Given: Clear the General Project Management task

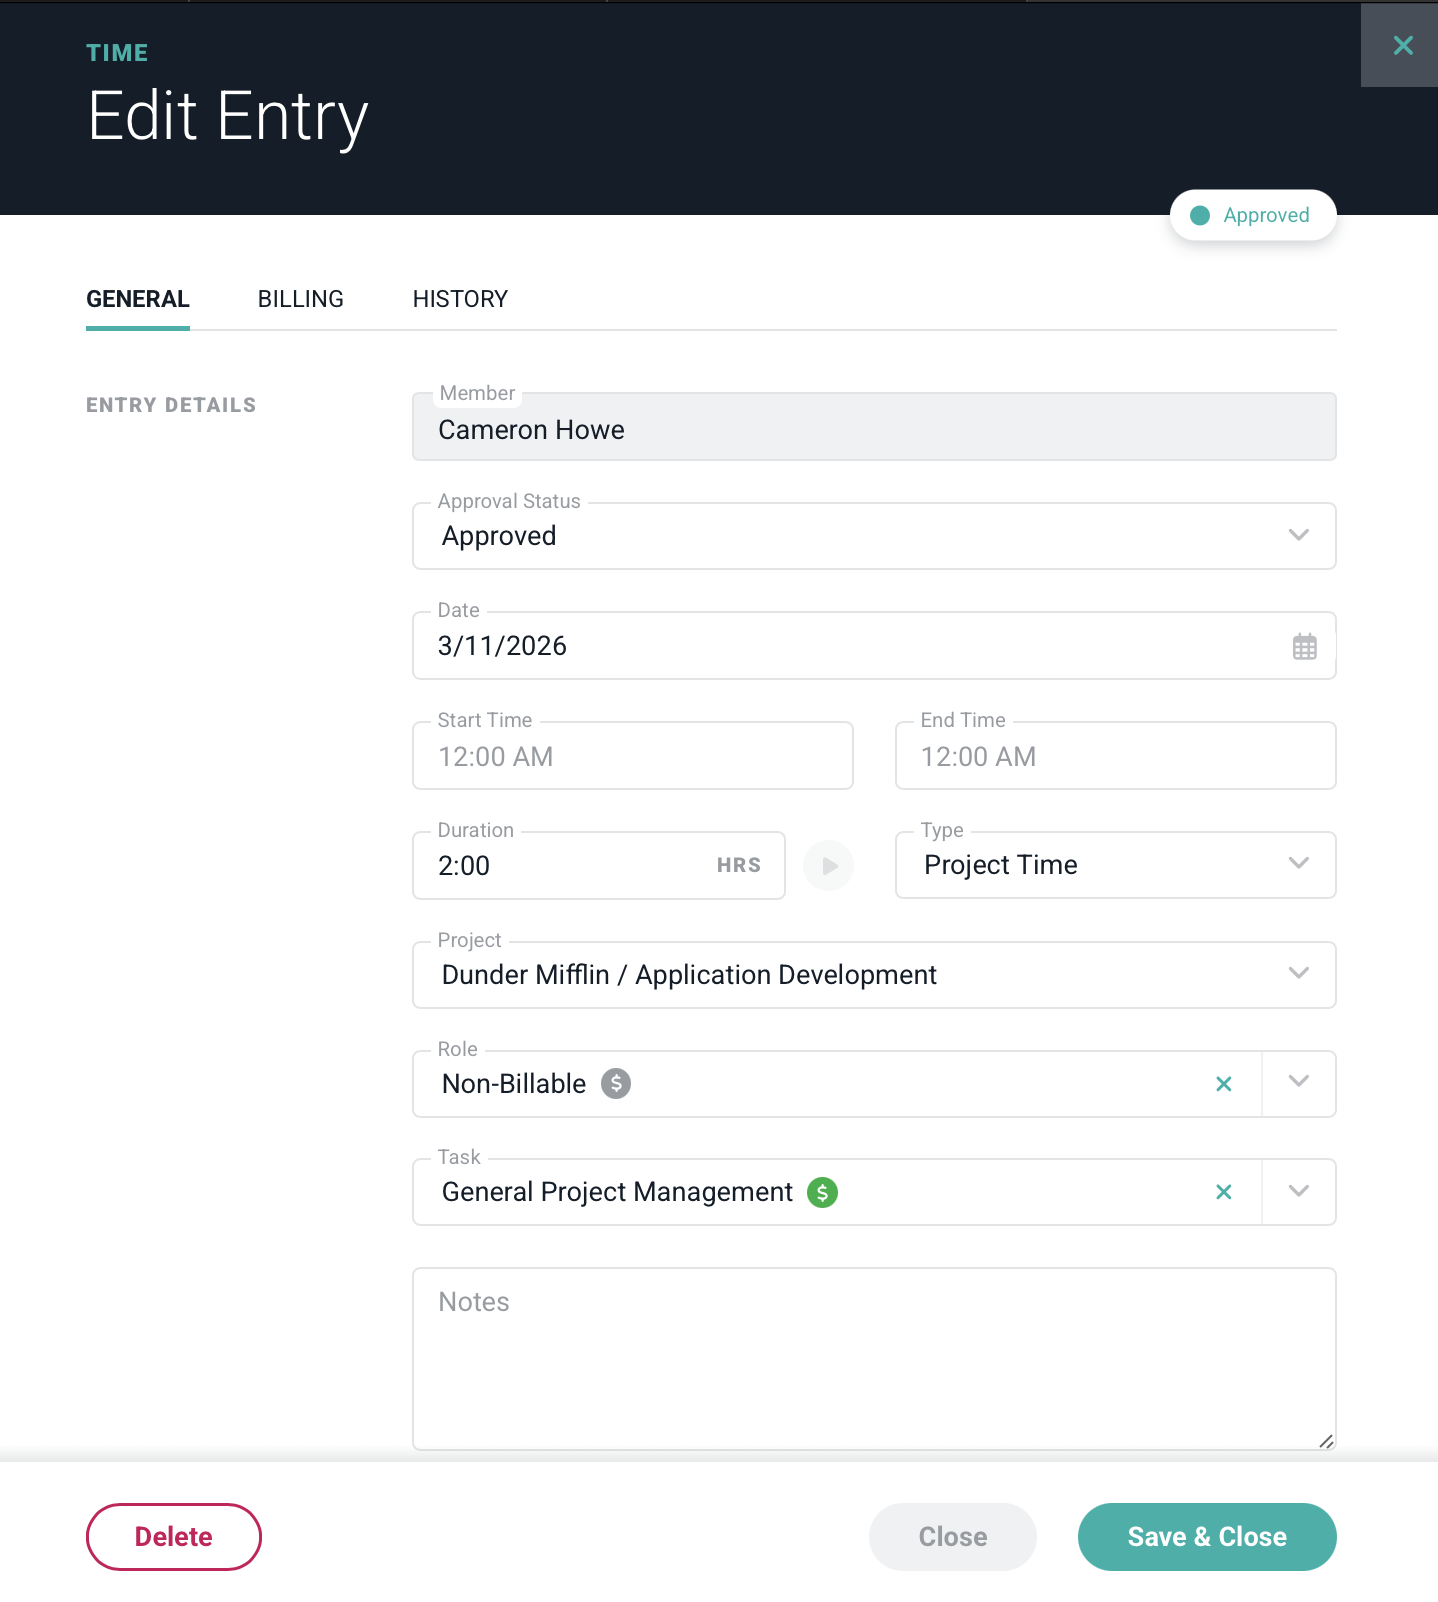Looking at the screenshot, I should [x=1223, y=1192].
